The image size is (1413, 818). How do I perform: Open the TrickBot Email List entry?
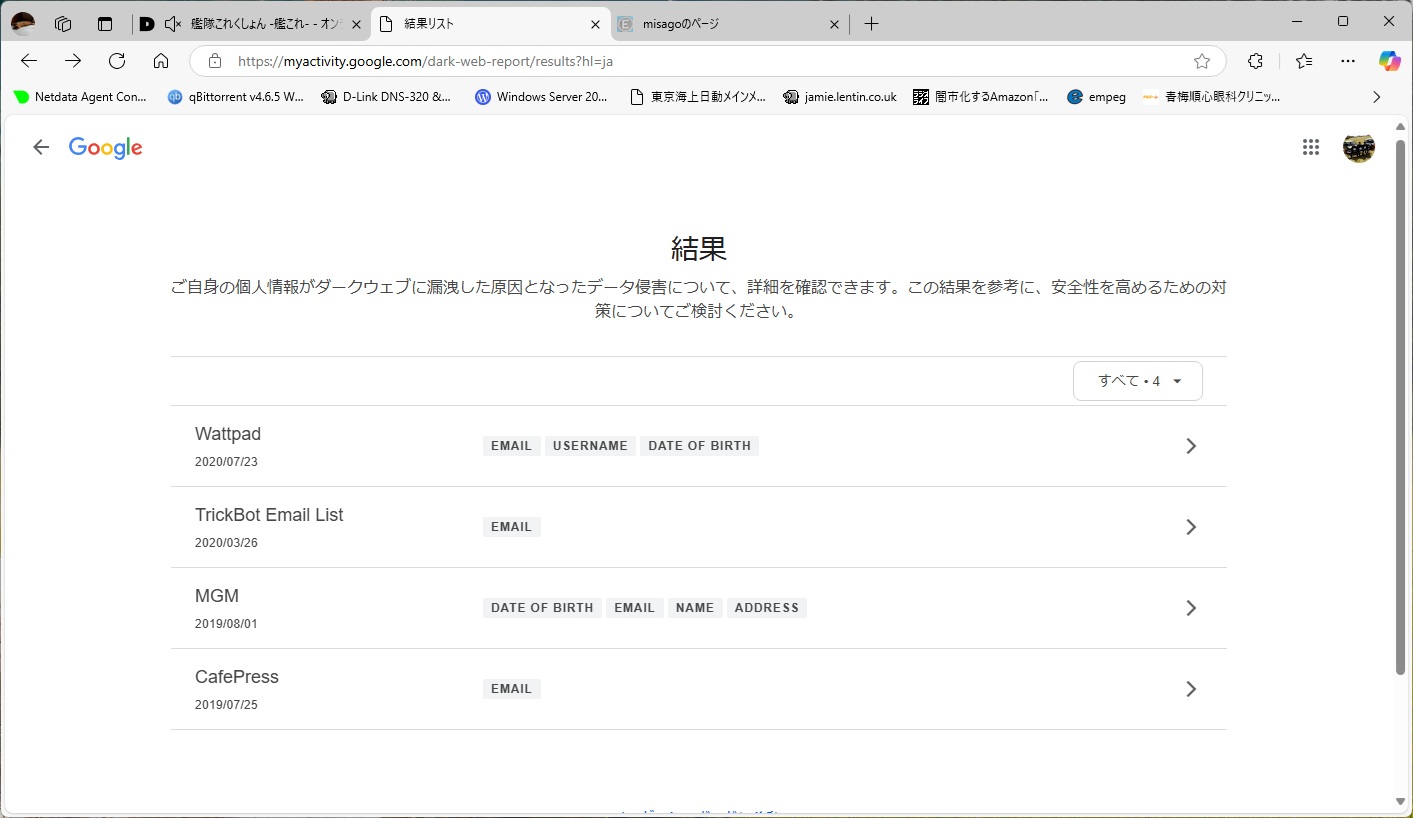tap(269, 516)
